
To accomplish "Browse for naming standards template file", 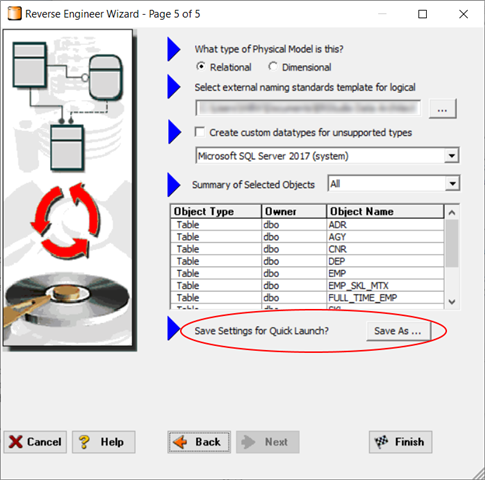I will (442, 109).
